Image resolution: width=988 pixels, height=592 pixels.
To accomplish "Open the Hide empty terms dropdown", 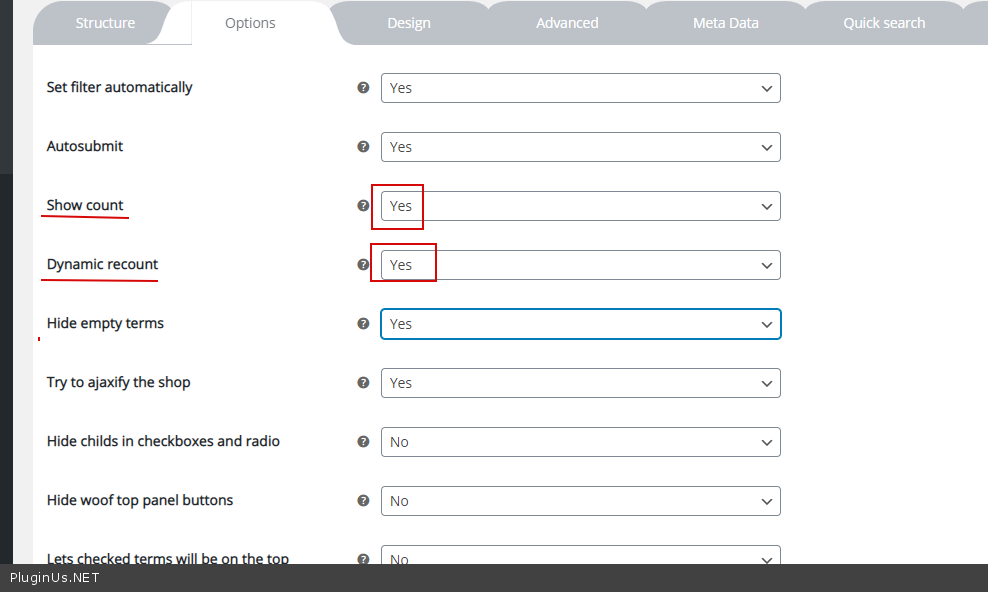I will (580, 324).
